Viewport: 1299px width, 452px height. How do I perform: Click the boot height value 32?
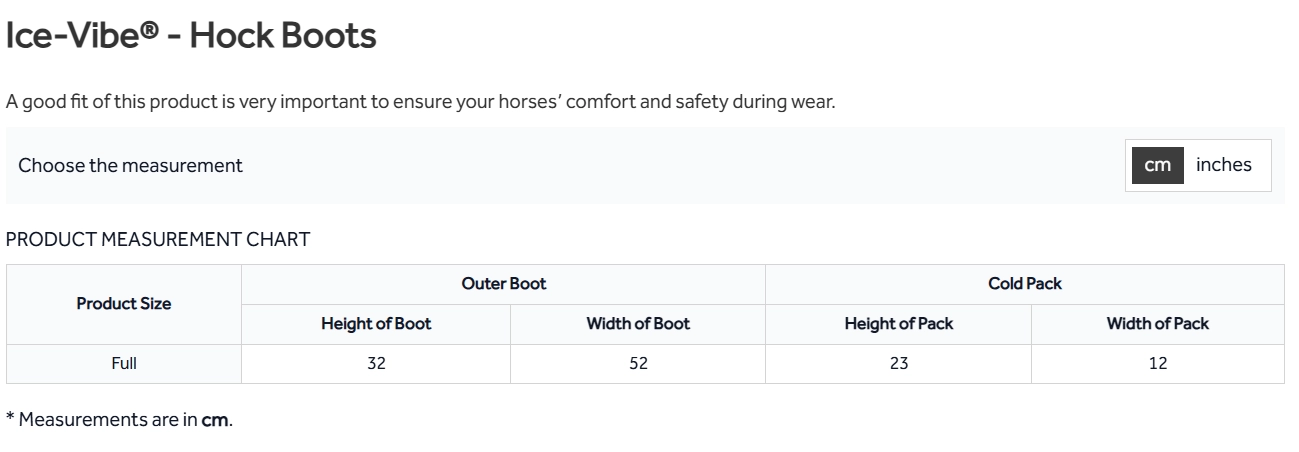tap(376, 364)
